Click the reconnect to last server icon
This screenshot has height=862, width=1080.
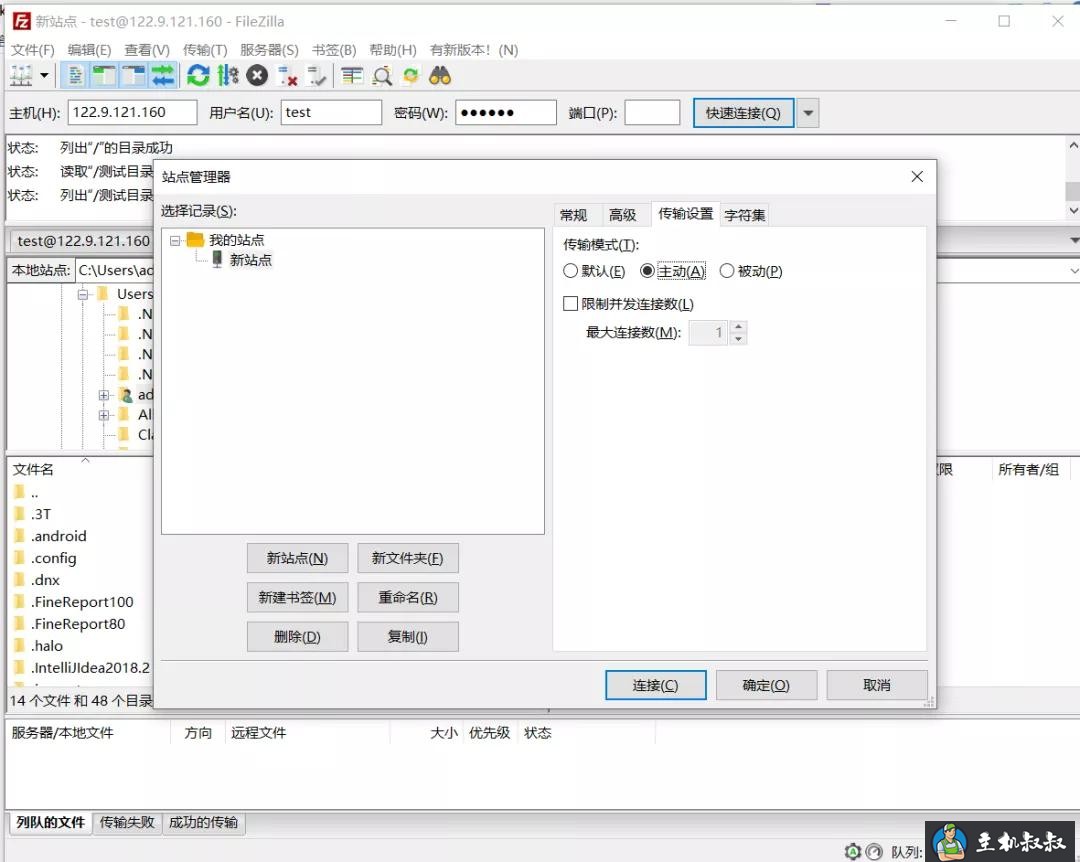click(316, 75)
